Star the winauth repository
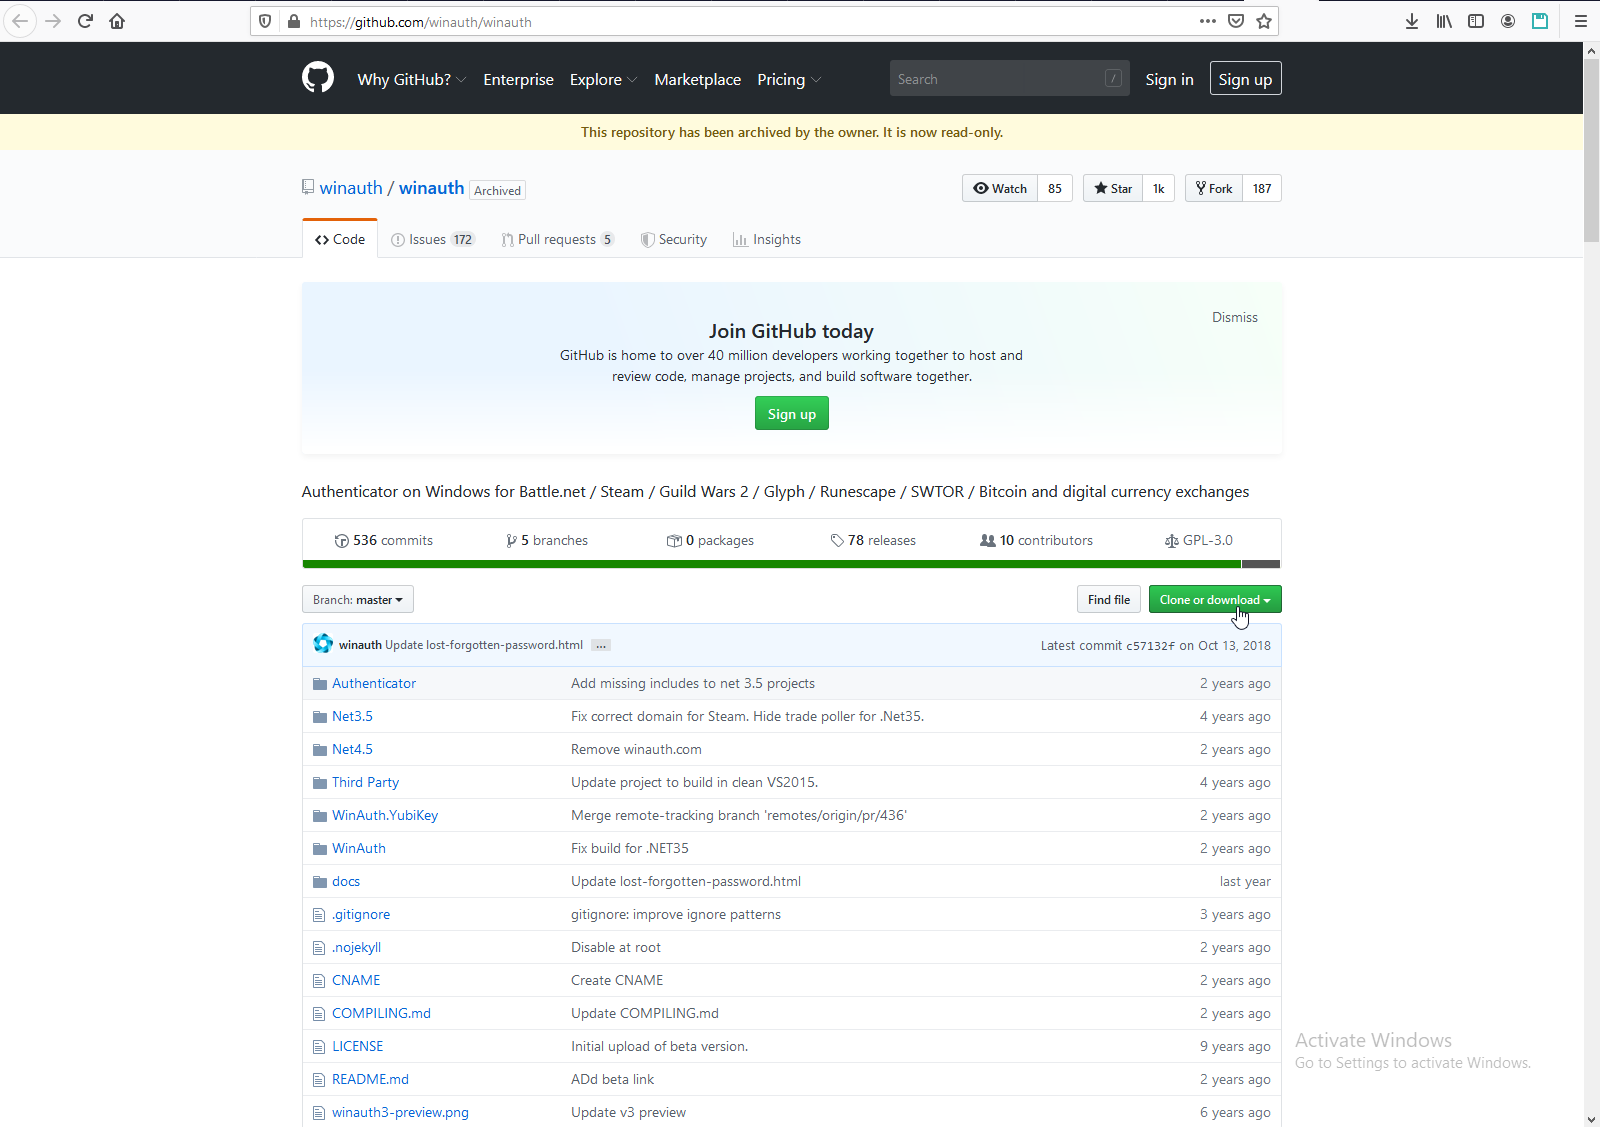This screenshot has width=1600, height=1127. 1113,188
